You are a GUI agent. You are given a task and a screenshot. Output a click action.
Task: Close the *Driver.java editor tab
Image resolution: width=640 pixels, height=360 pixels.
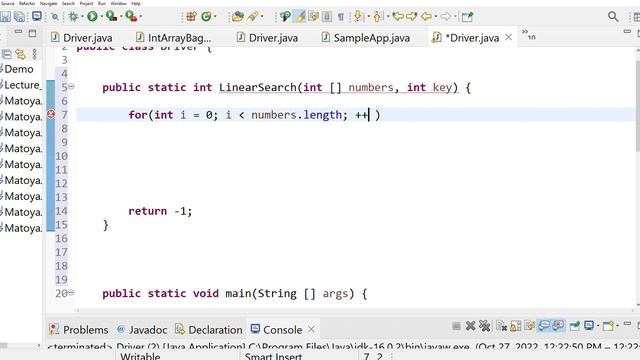pyautogui.click(x=509, y=37)
